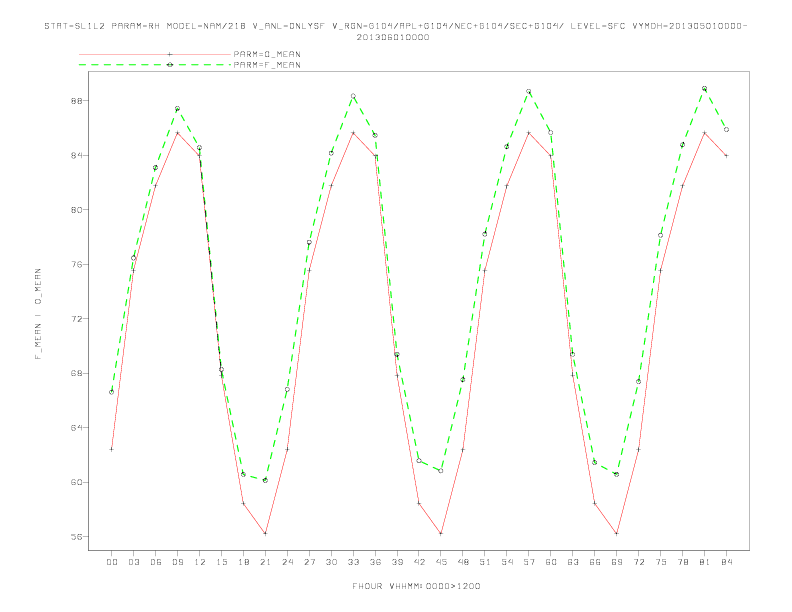The width and height of the screenshot is (792, 612).
Task: Click x-axis forecast hour label 00
Action: pos(112,562)
